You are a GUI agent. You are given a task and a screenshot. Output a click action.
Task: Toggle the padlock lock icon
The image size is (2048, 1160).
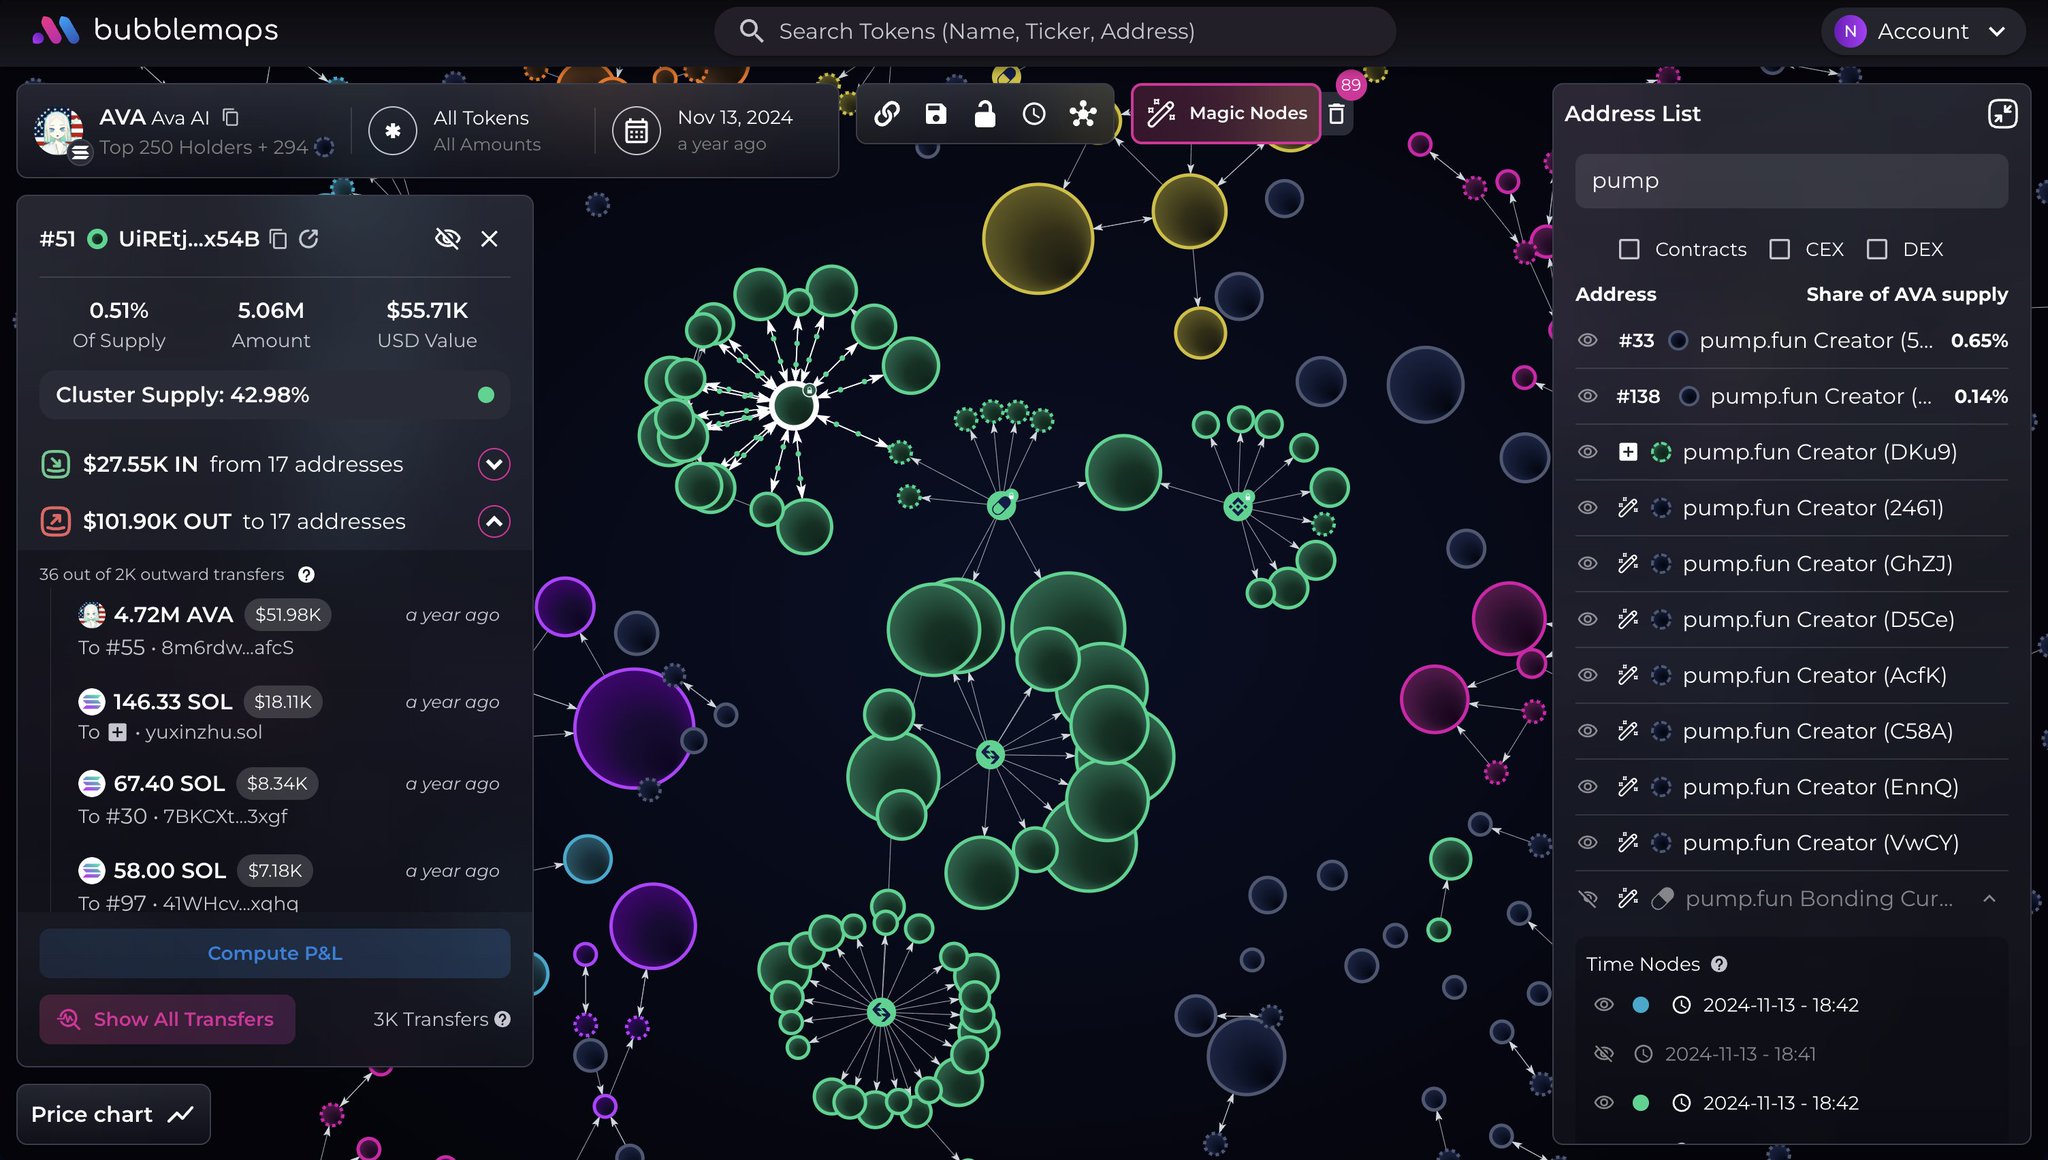(985, 114)
